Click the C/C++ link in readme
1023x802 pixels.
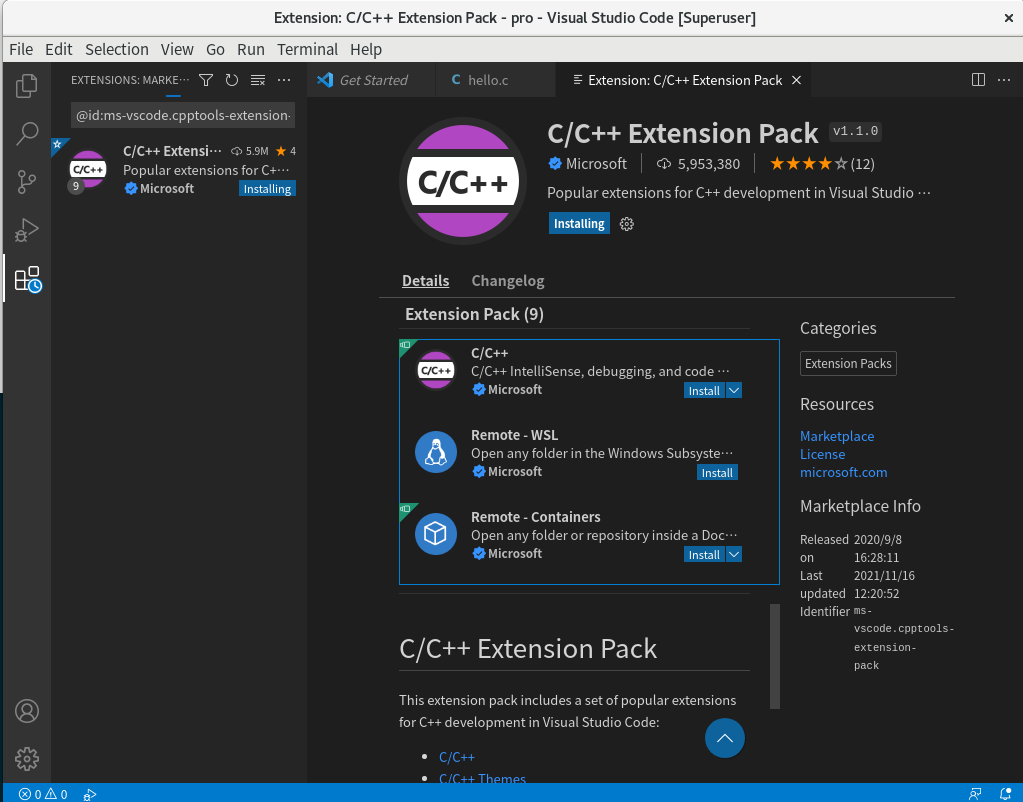point(457,757)
